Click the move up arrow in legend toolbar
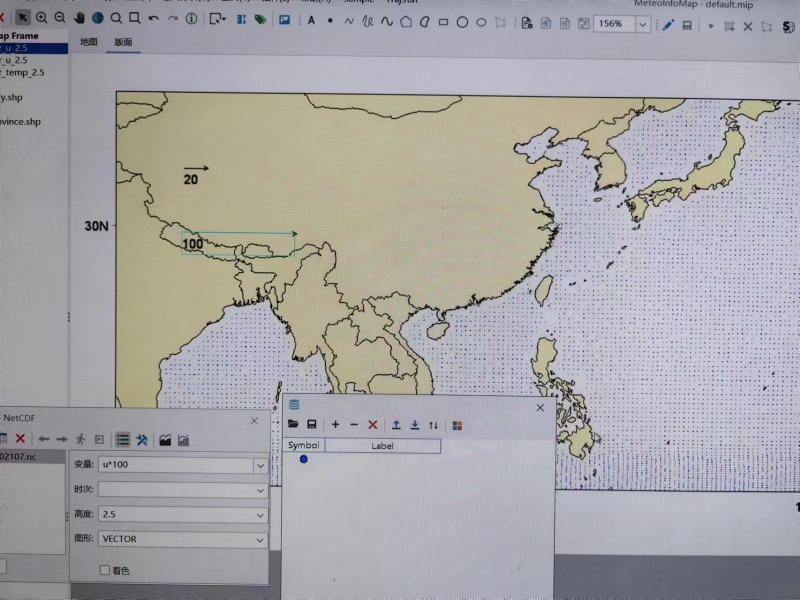 click(x=396, y=425)
